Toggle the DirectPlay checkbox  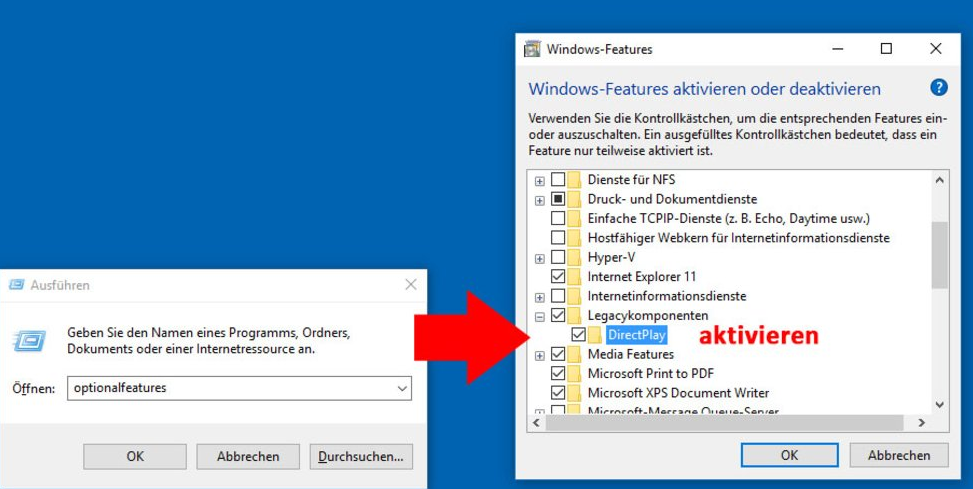click(x=578, y=334)
